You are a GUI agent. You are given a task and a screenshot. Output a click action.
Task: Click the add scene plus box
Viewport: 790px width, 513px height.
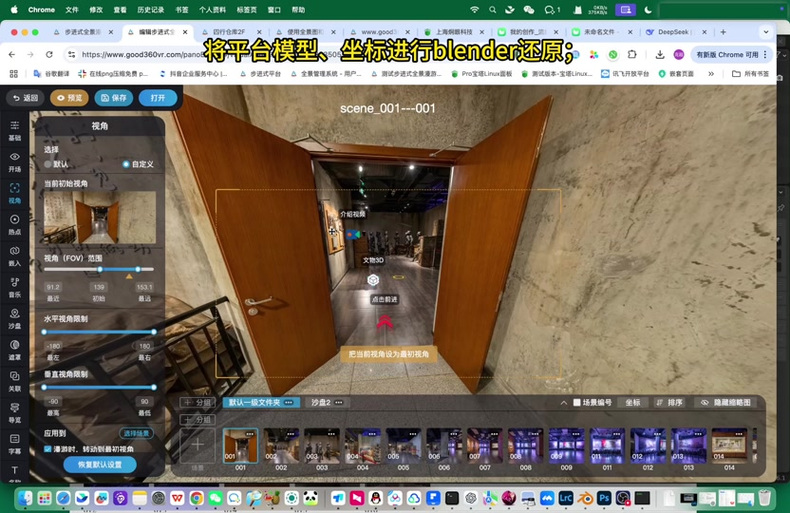click(x=198, y=445)
